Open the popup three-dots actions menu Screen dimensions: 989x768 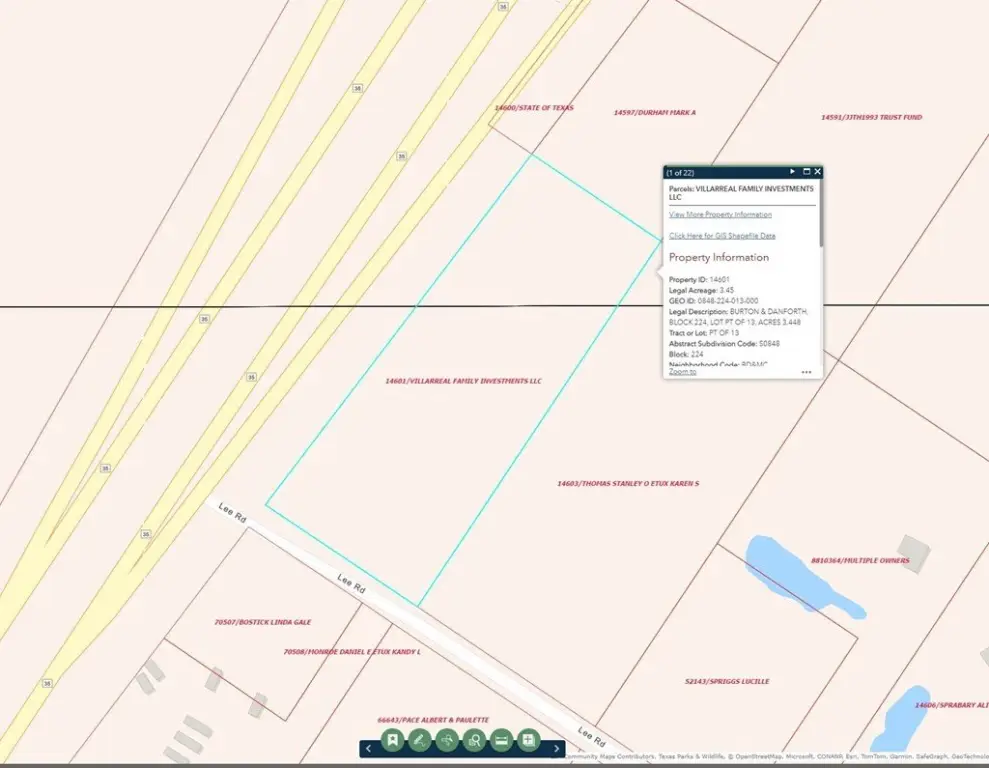pos(806,372)
